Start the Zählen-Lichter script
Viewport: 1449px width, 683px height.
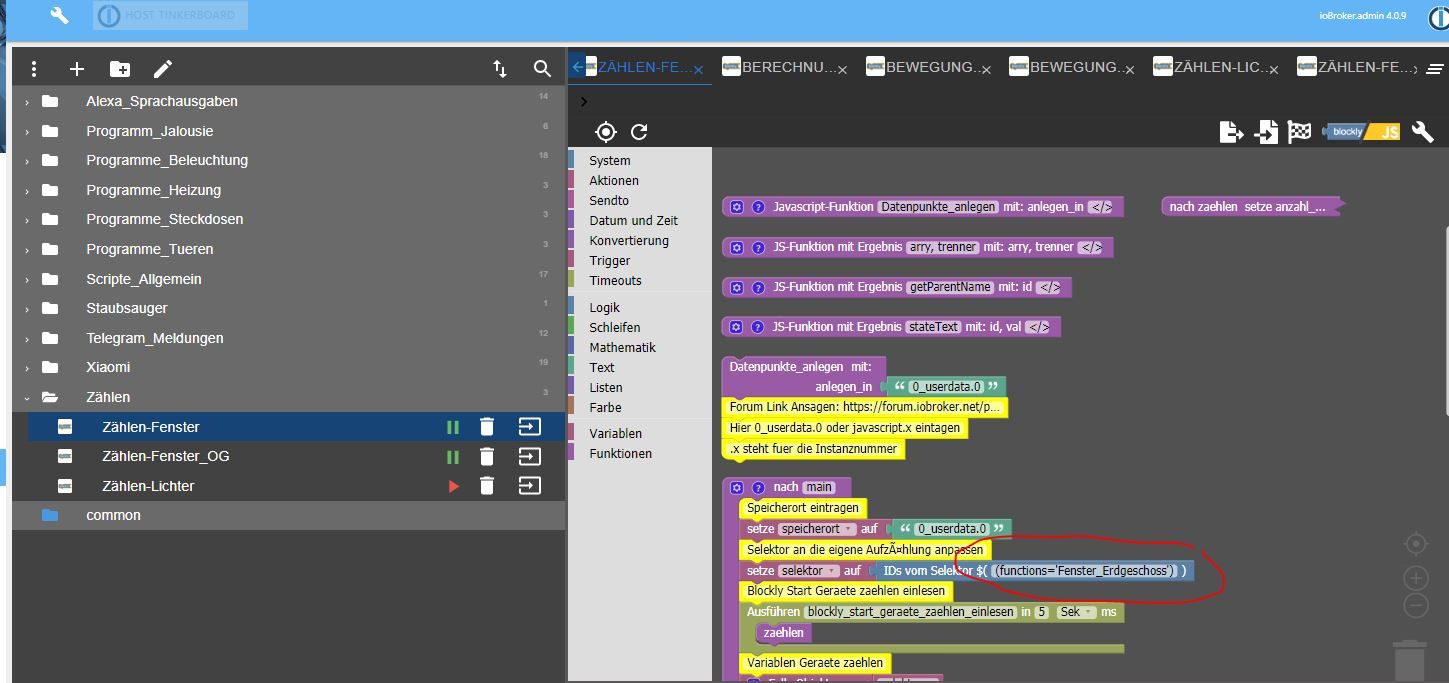(453, 486)
